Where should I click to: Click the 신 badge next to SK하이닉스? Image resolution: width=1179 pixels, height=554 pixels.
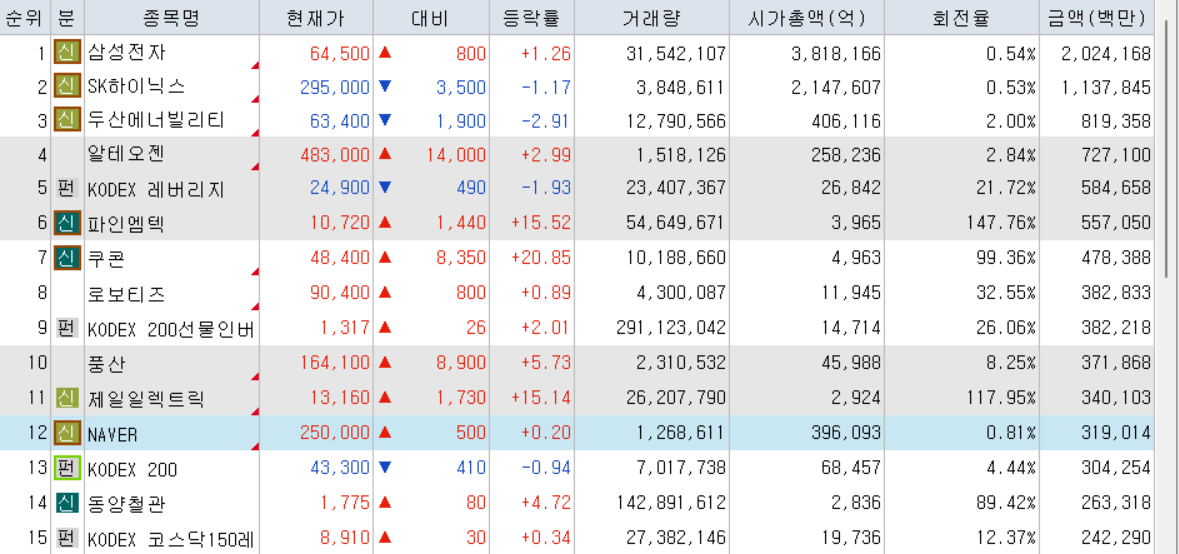click(67, 86)
